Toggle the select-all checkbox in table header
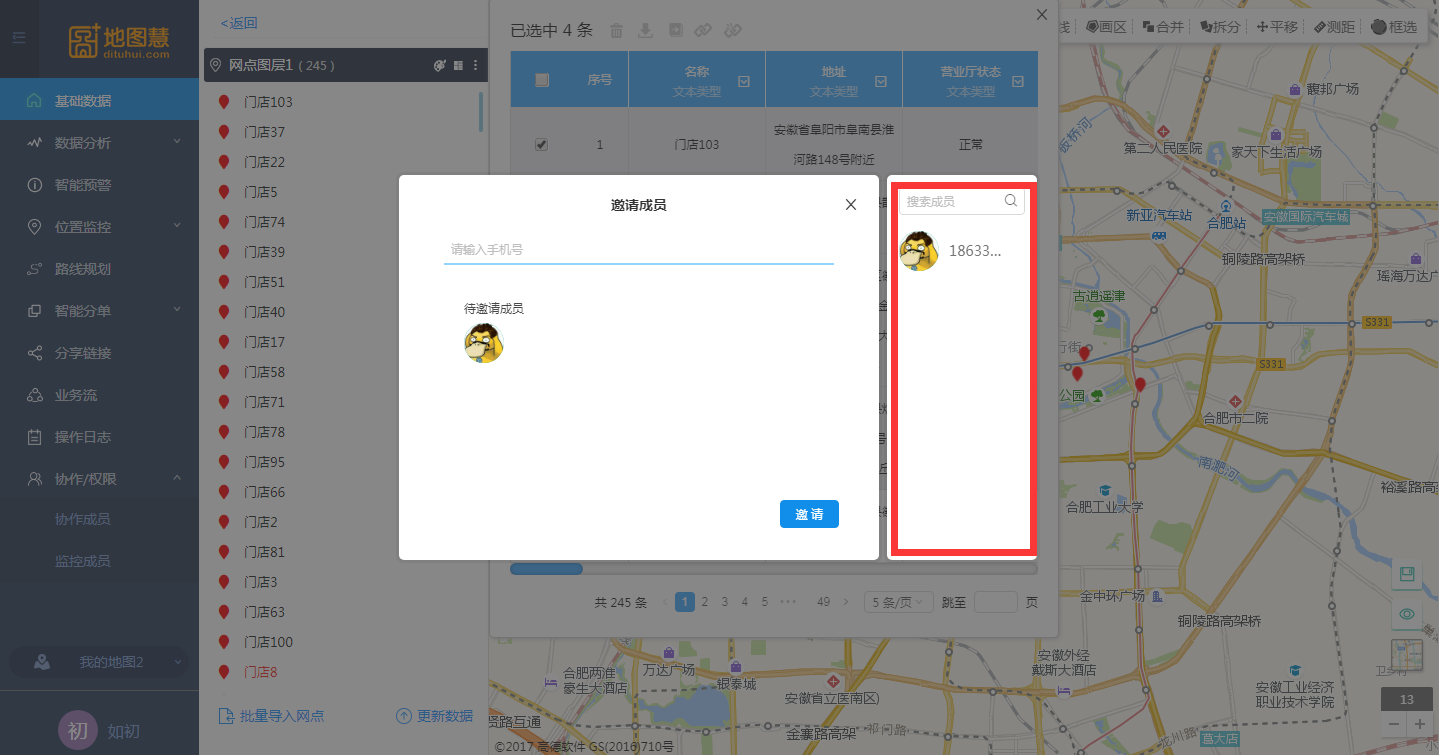Viewport: 1439px width, 755px height. (542, 80)
